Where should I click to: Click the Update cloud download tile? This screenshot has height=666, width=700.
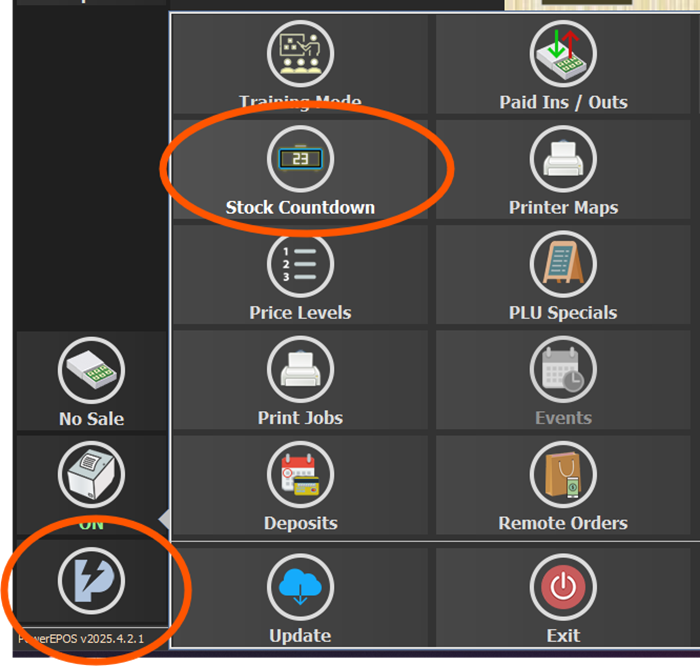[x=300, y=597]
